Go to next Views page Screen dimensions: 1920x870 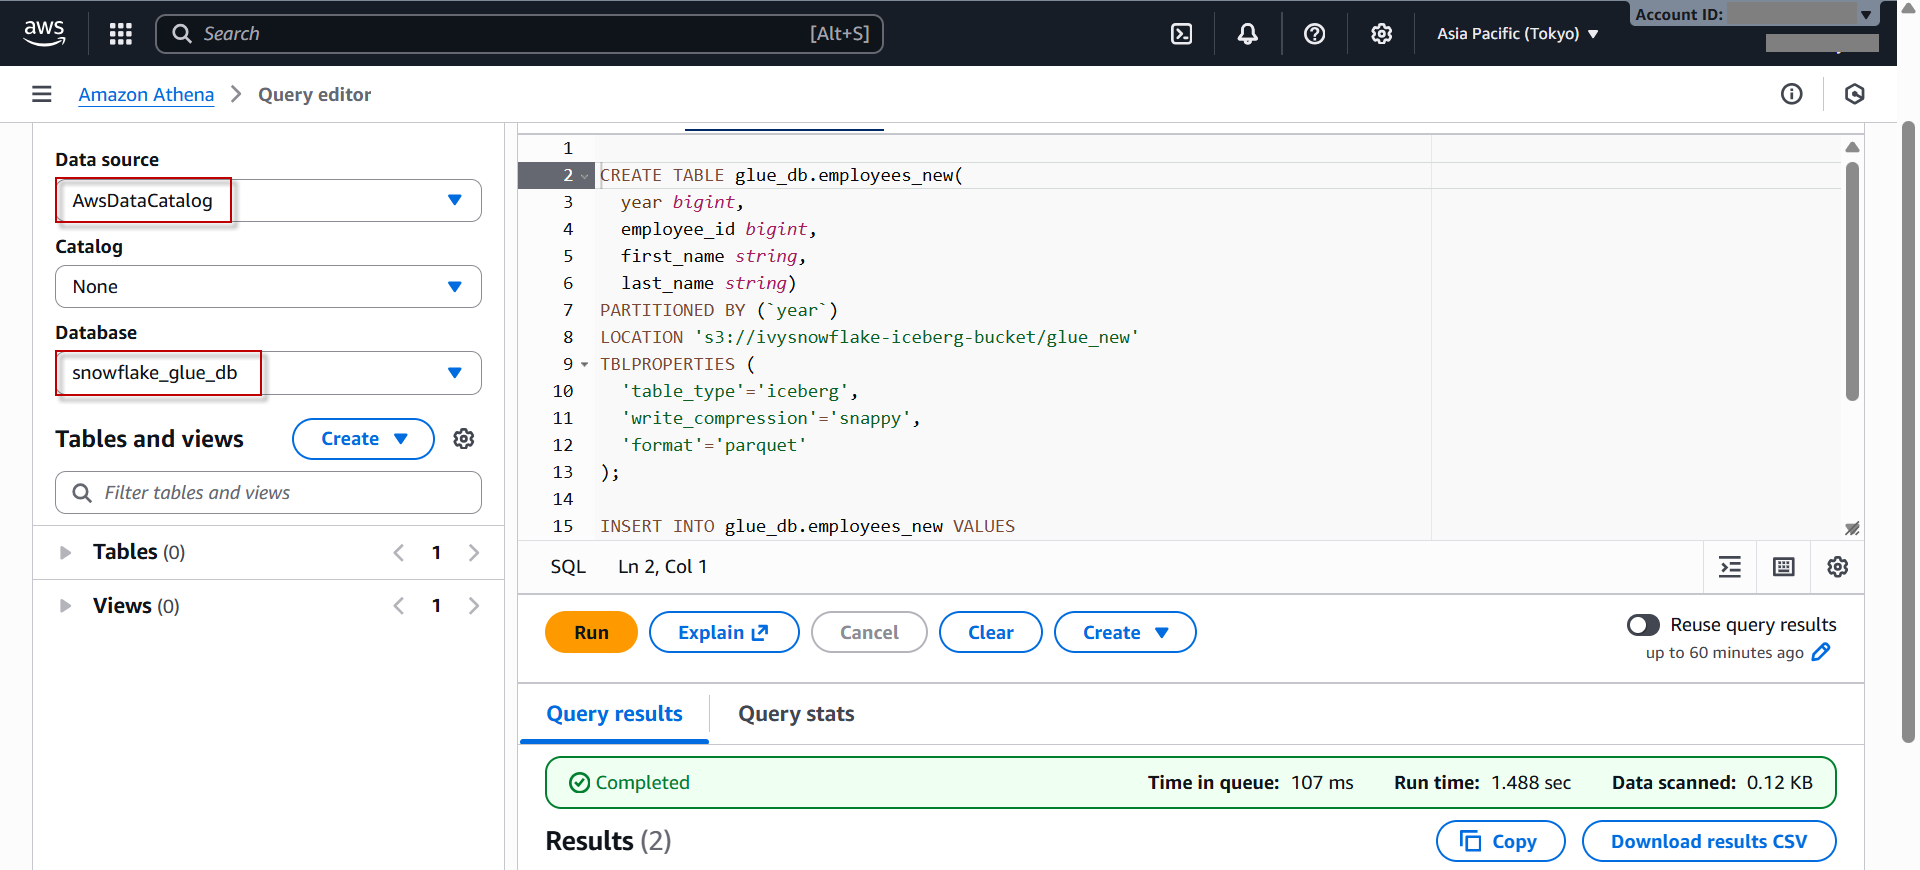474,606
